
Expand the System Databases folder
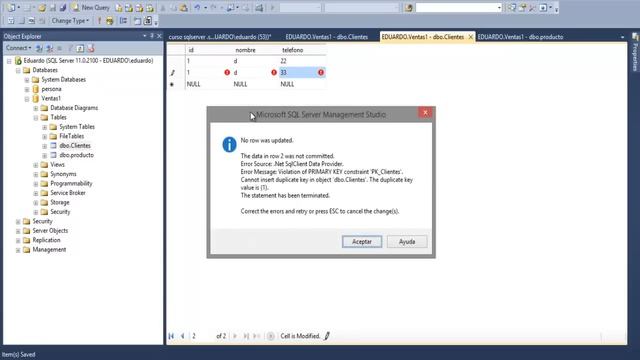27,80
